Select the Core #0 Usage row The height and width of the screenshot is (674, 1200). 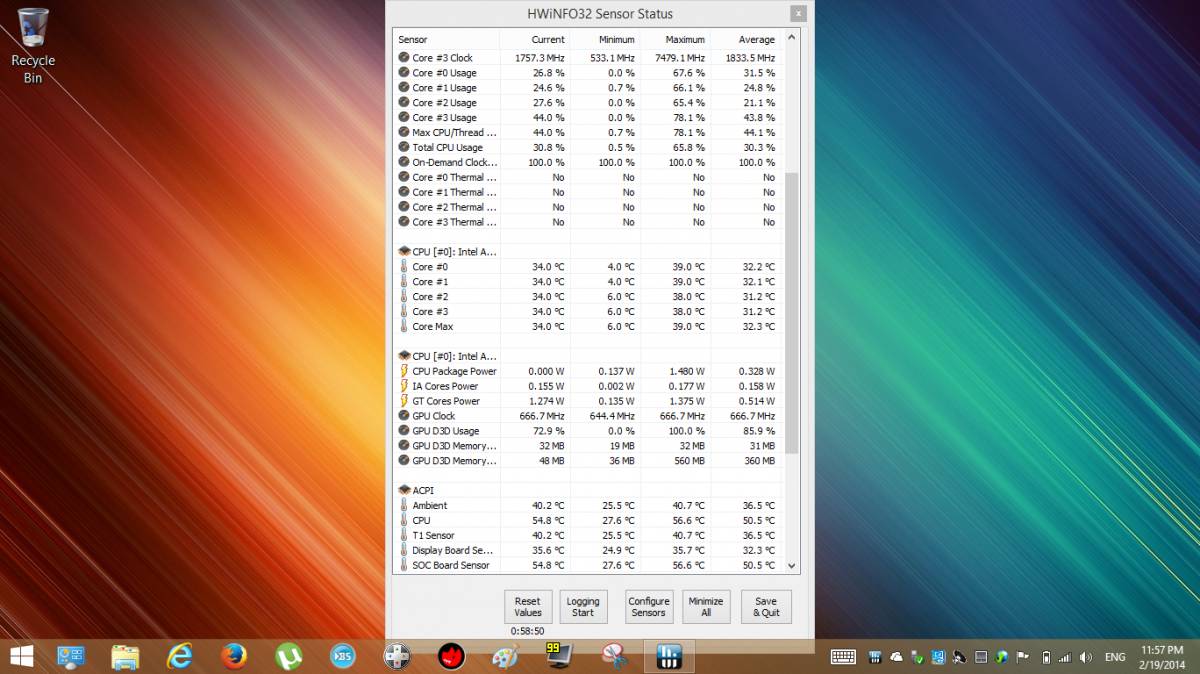point(587,73)
